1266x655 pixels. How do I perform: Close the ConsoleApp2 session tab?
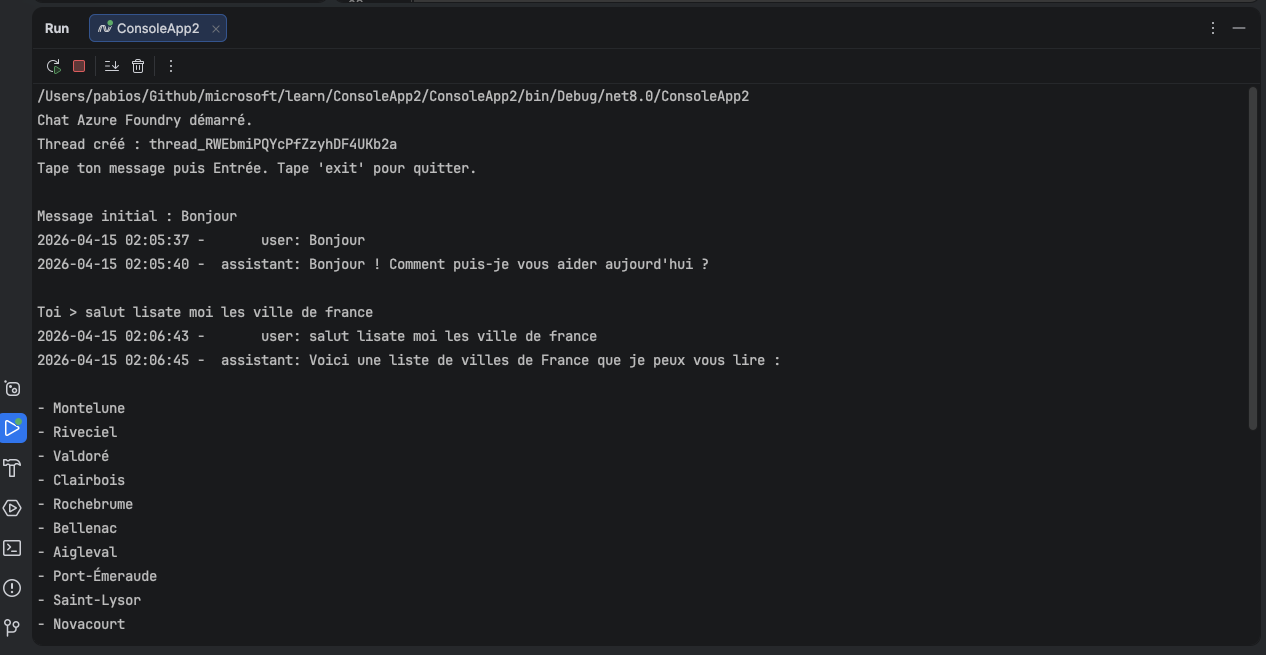(x=215, y=28)
